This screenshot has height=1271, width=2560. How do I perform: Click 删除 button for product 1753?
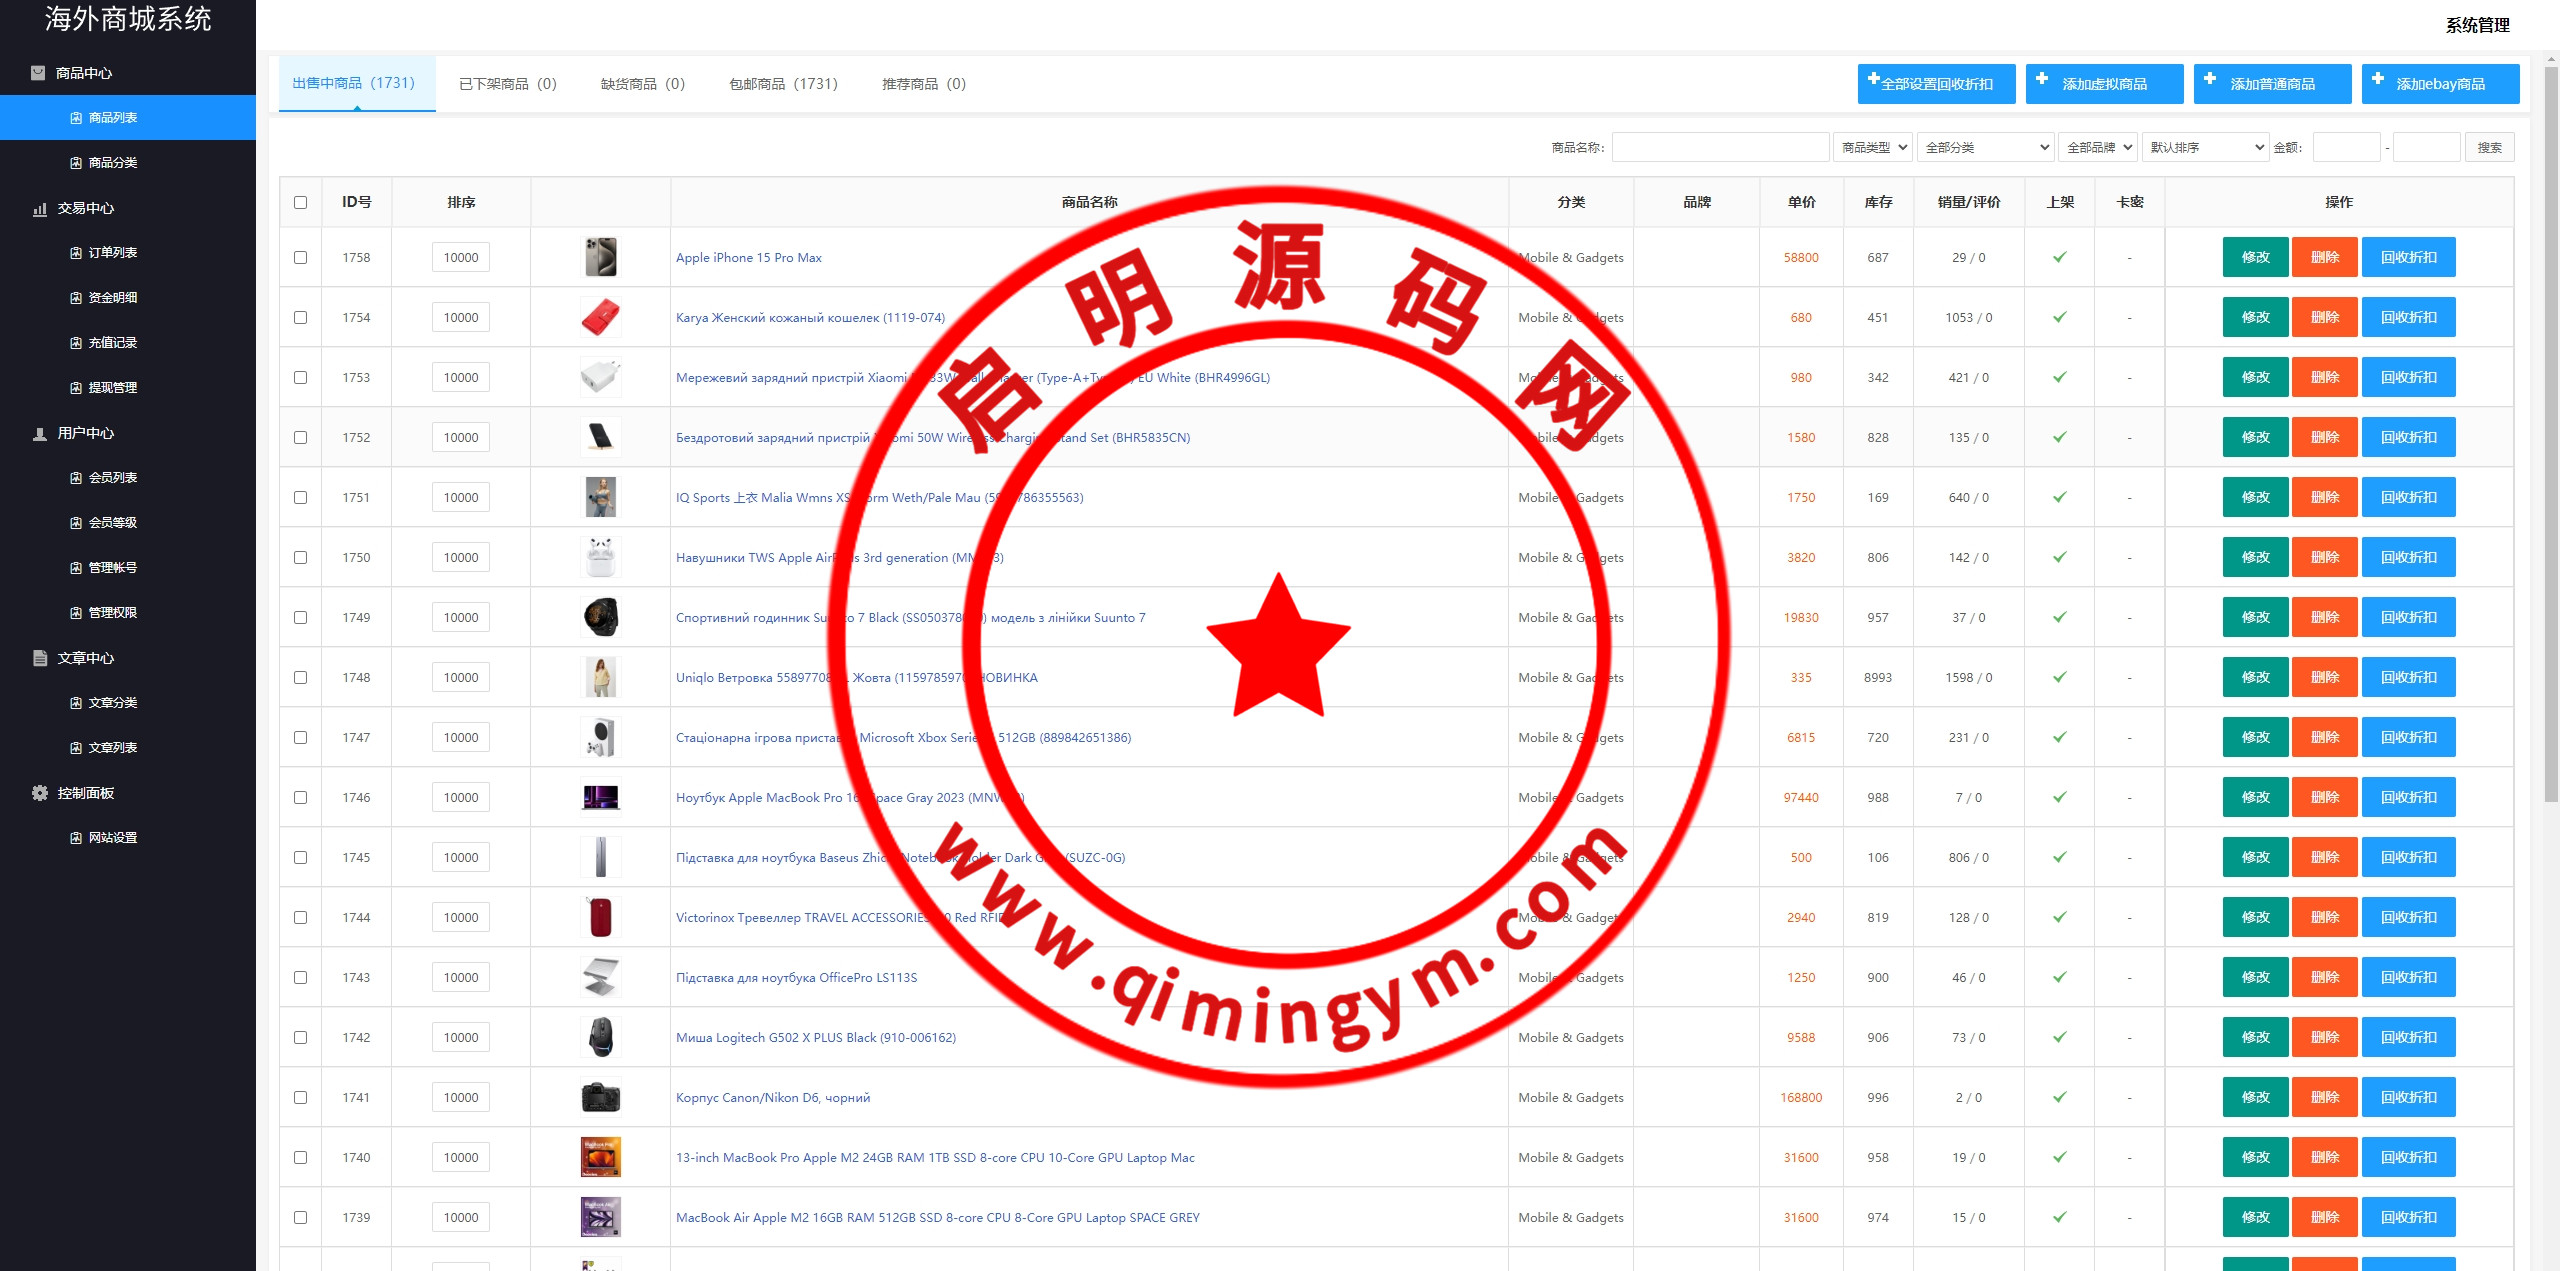pyautogui.click(x=2324, y=378)
